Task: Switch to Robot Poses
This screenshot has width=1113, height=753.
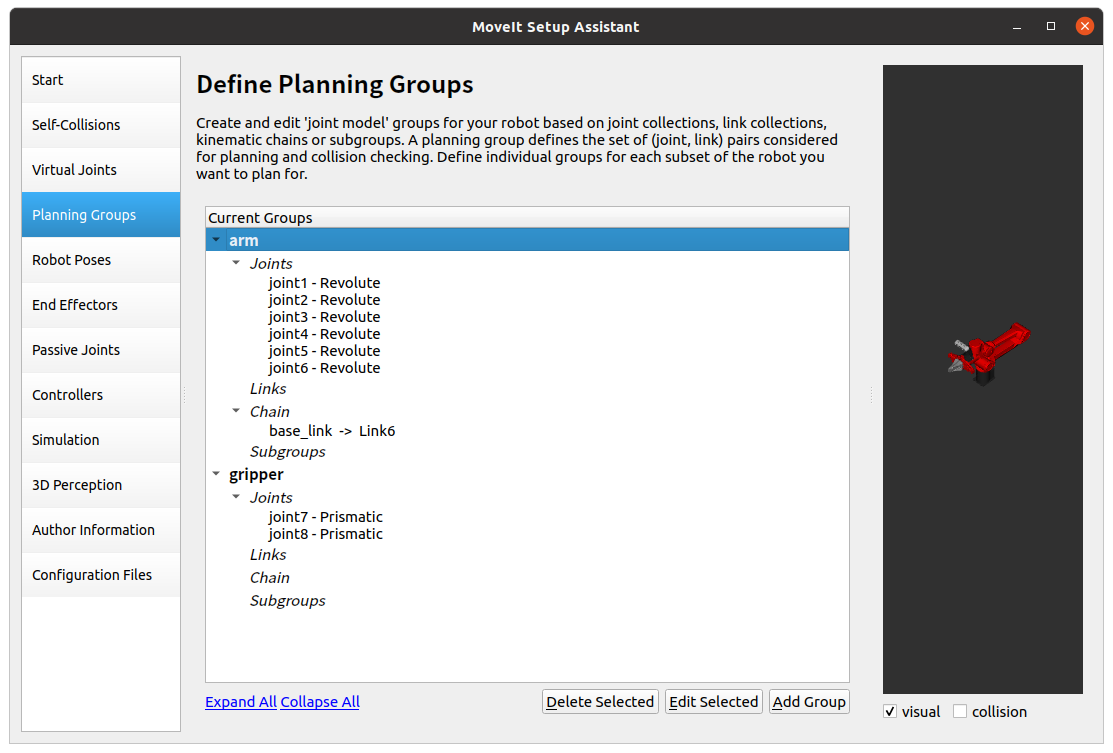Action: [x=101, y=260]
